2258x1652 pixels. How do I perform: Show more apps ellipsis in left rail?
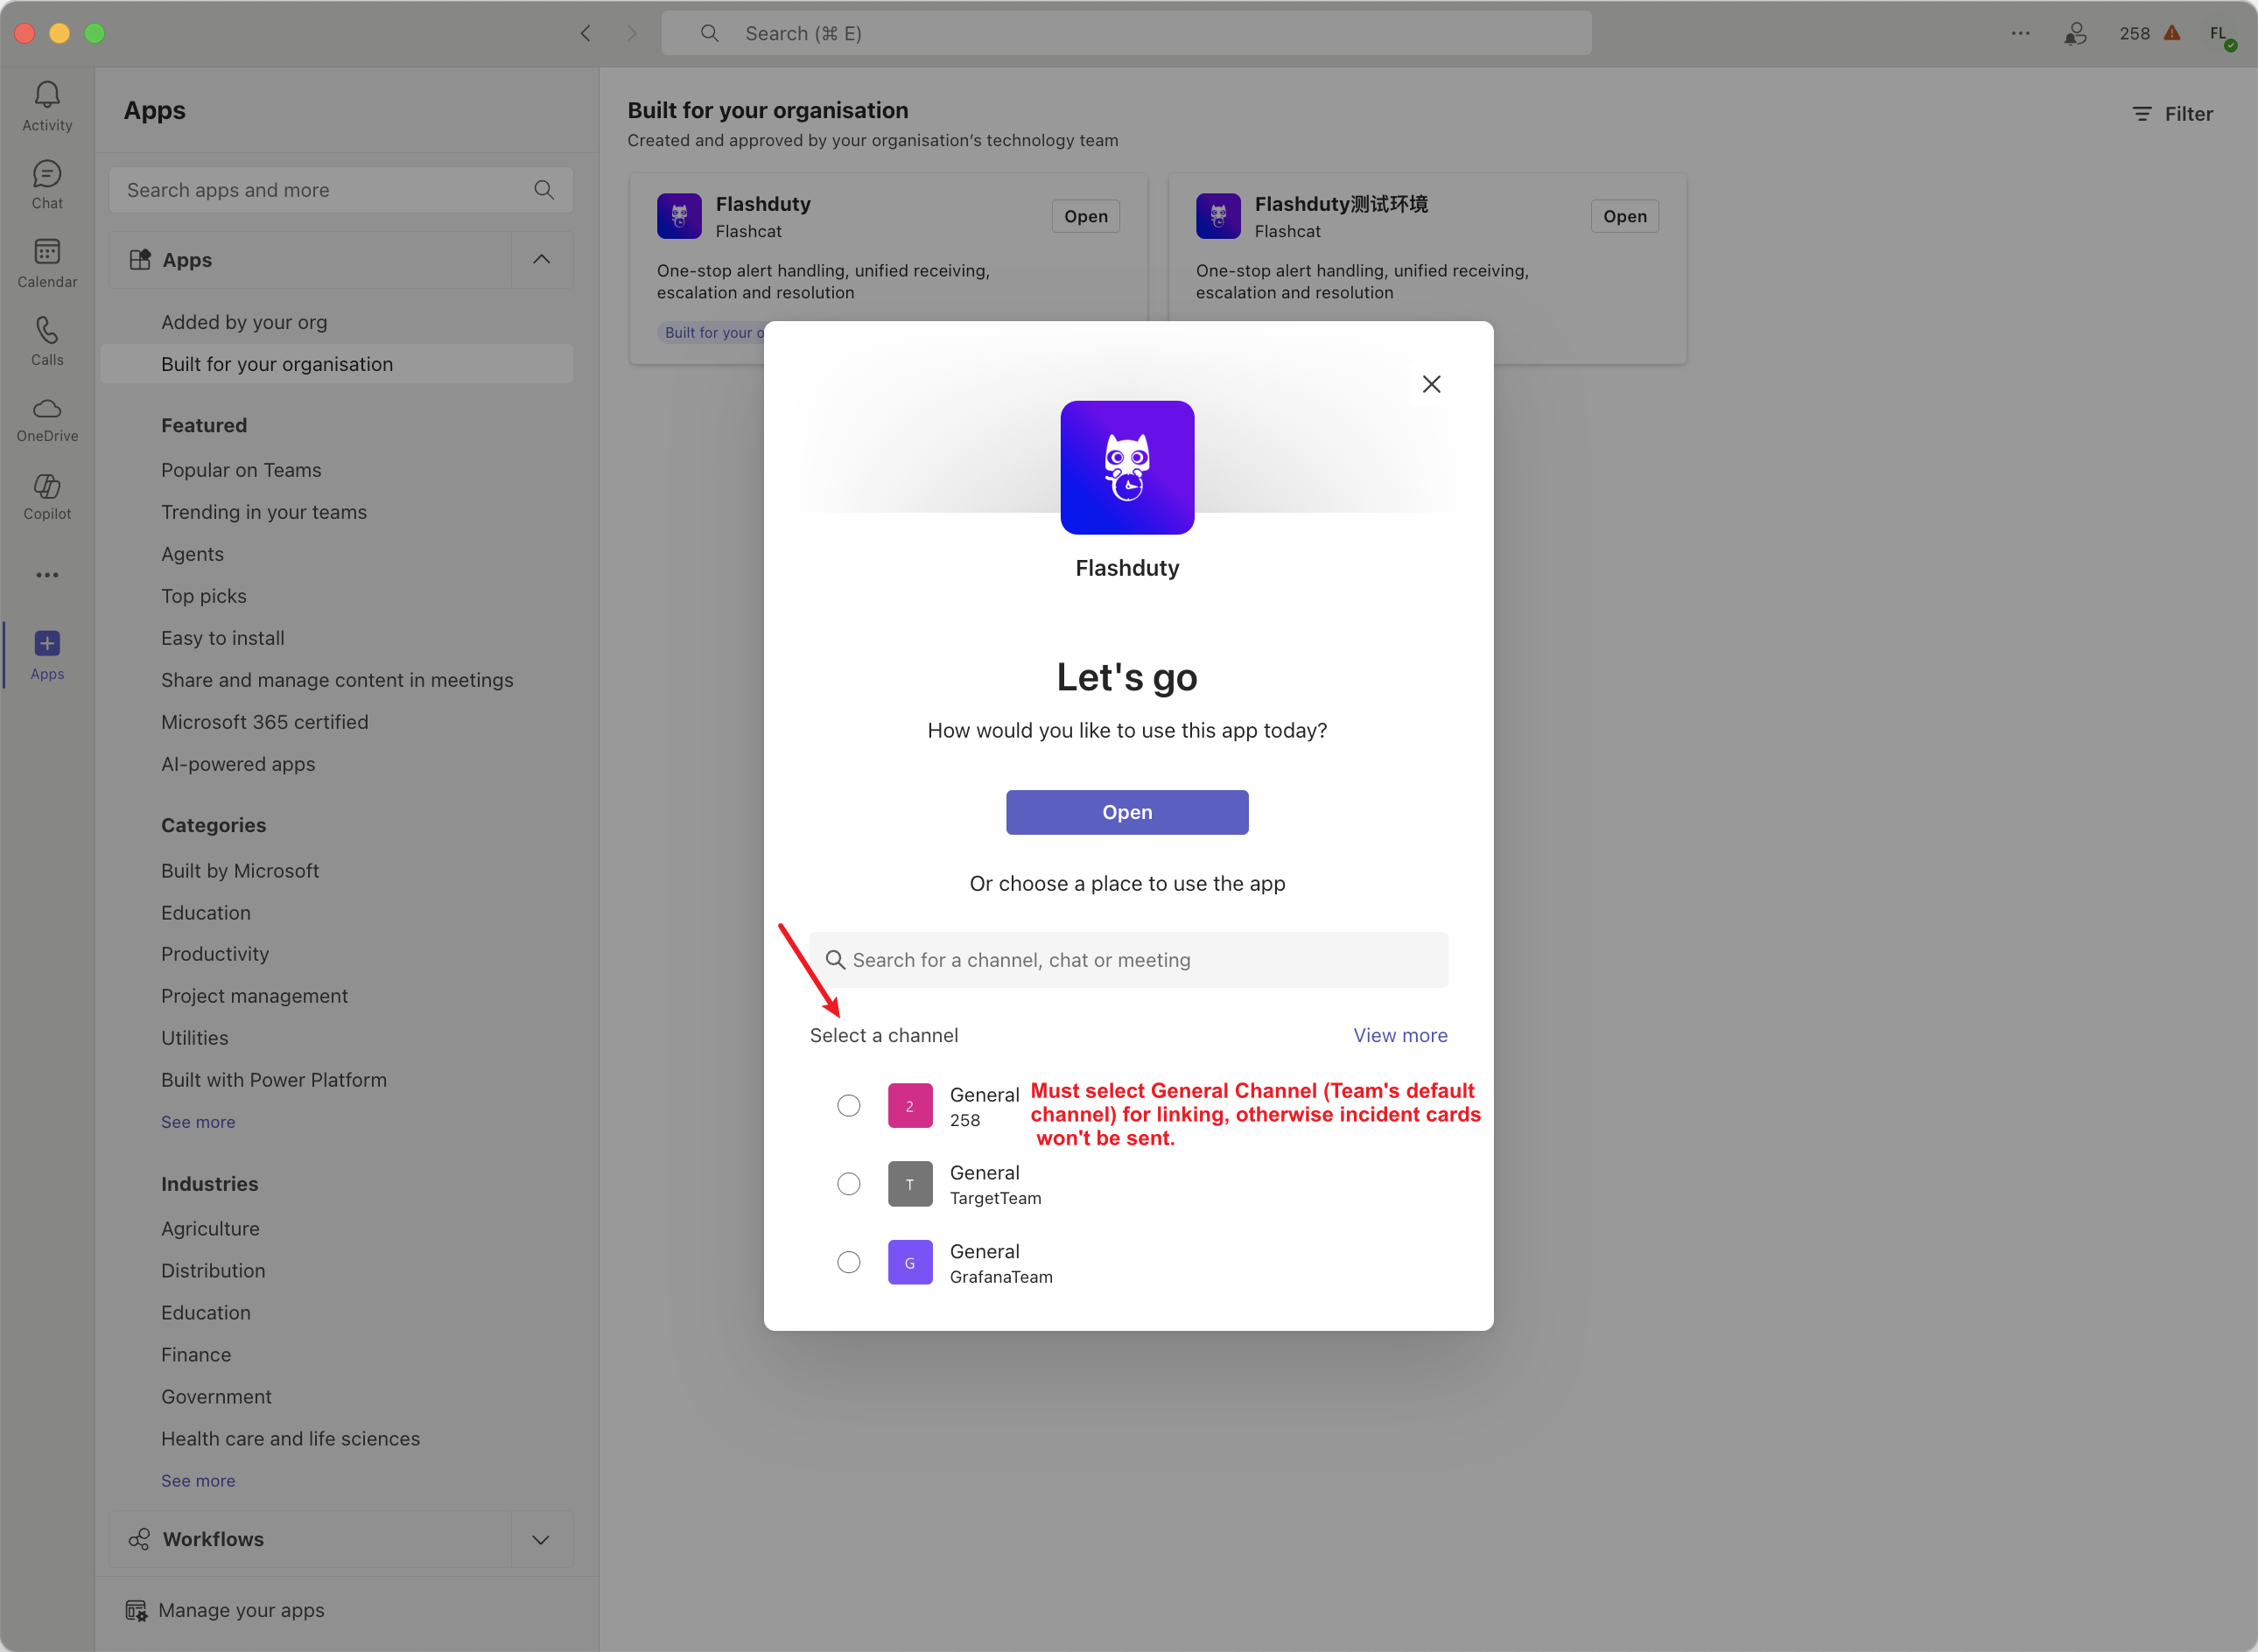tap(47, 575)
